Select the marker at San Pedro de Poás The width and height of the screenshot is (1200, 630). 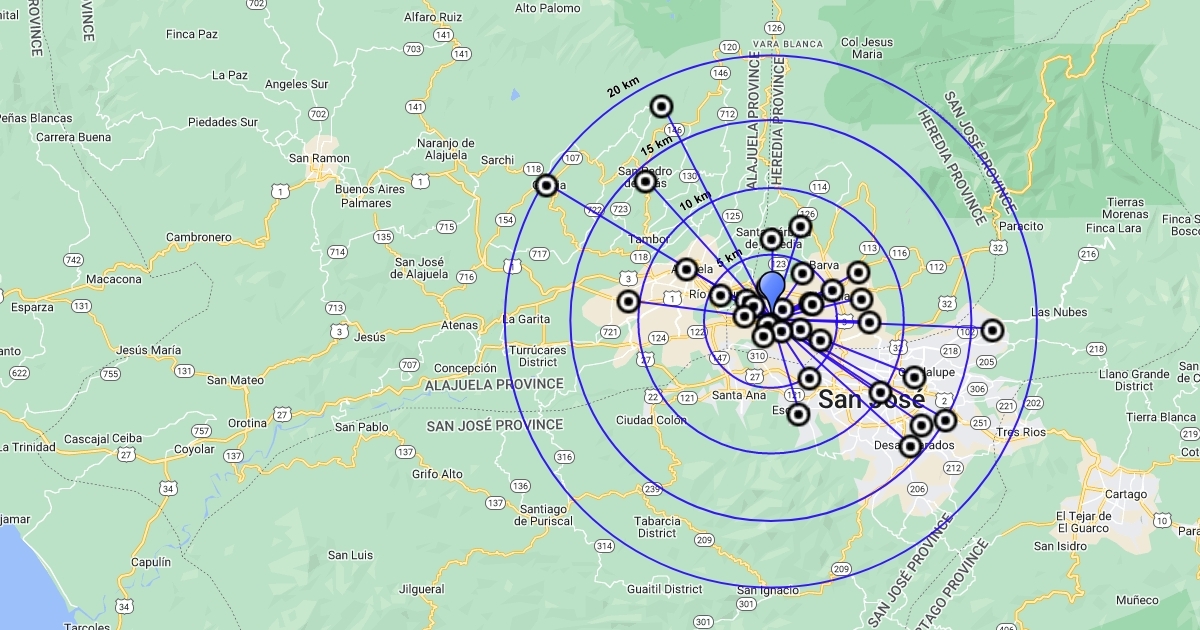(x=646, y=181)
